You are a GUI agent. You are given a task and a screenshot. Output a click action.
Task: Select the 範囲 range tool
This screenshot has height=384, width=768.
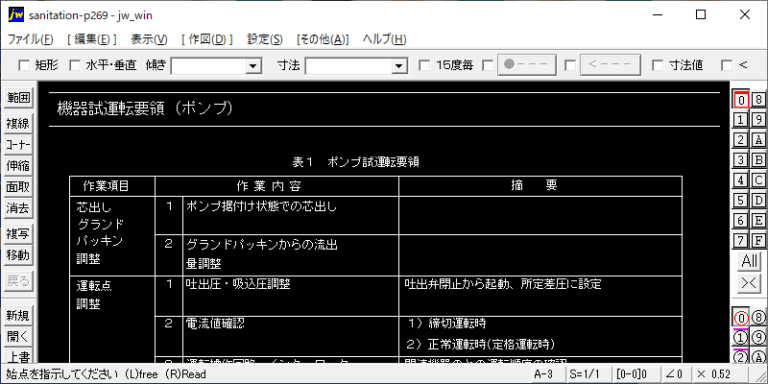19,97
